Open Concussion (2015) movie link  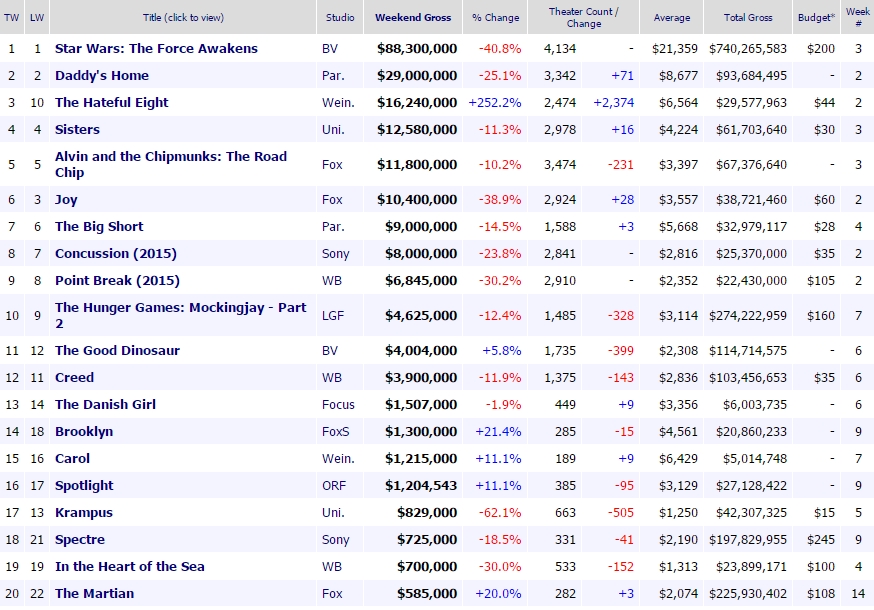[115, 254]
